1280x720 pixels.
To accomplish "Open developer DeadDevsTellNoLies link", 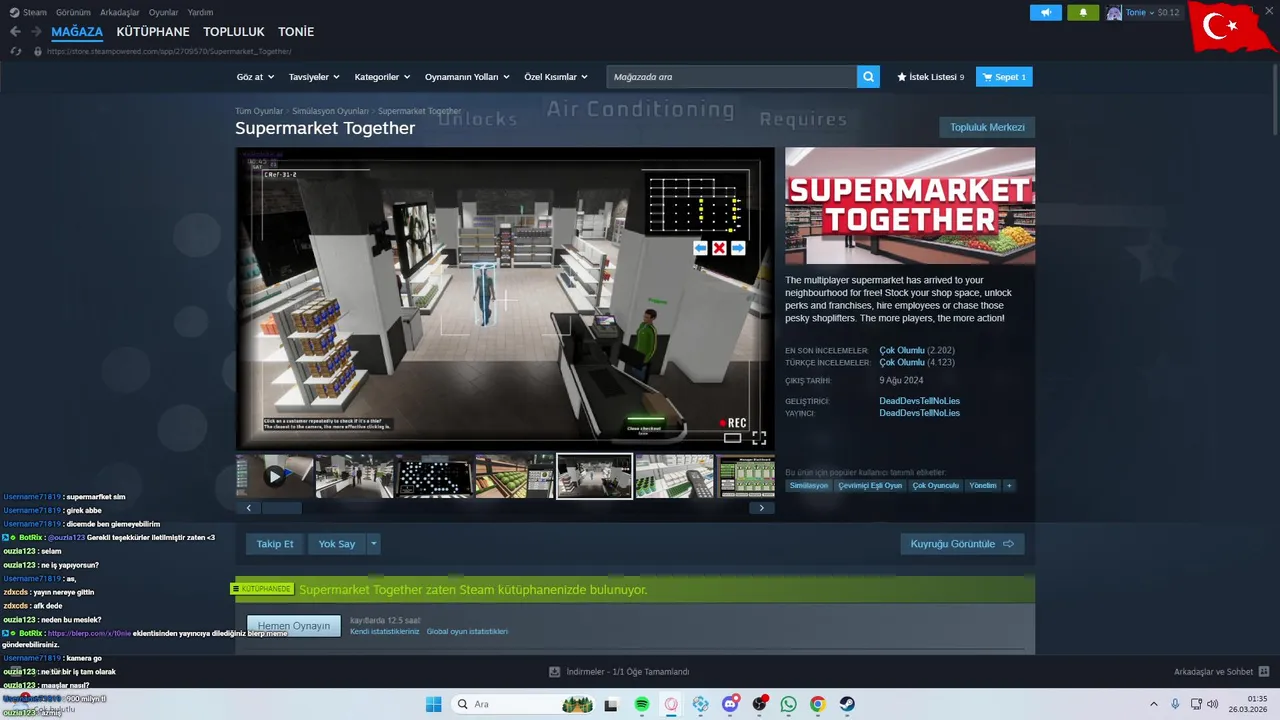I will point(919,401).
